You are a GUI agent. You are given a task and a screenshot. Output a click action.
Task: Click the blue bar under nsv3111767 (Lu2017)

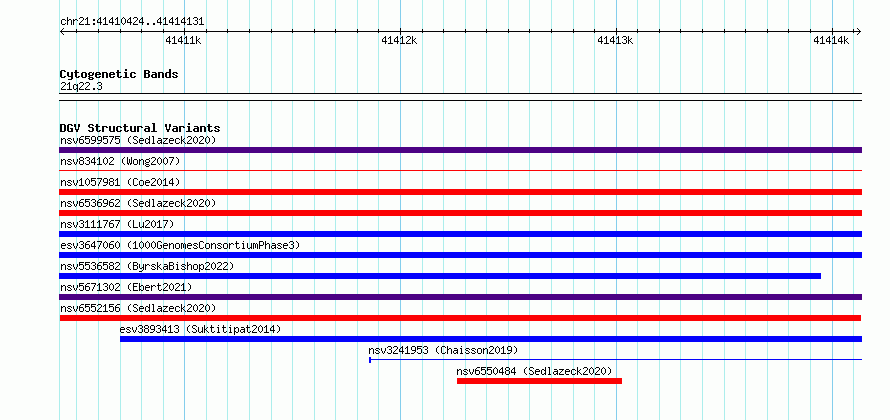461,234
